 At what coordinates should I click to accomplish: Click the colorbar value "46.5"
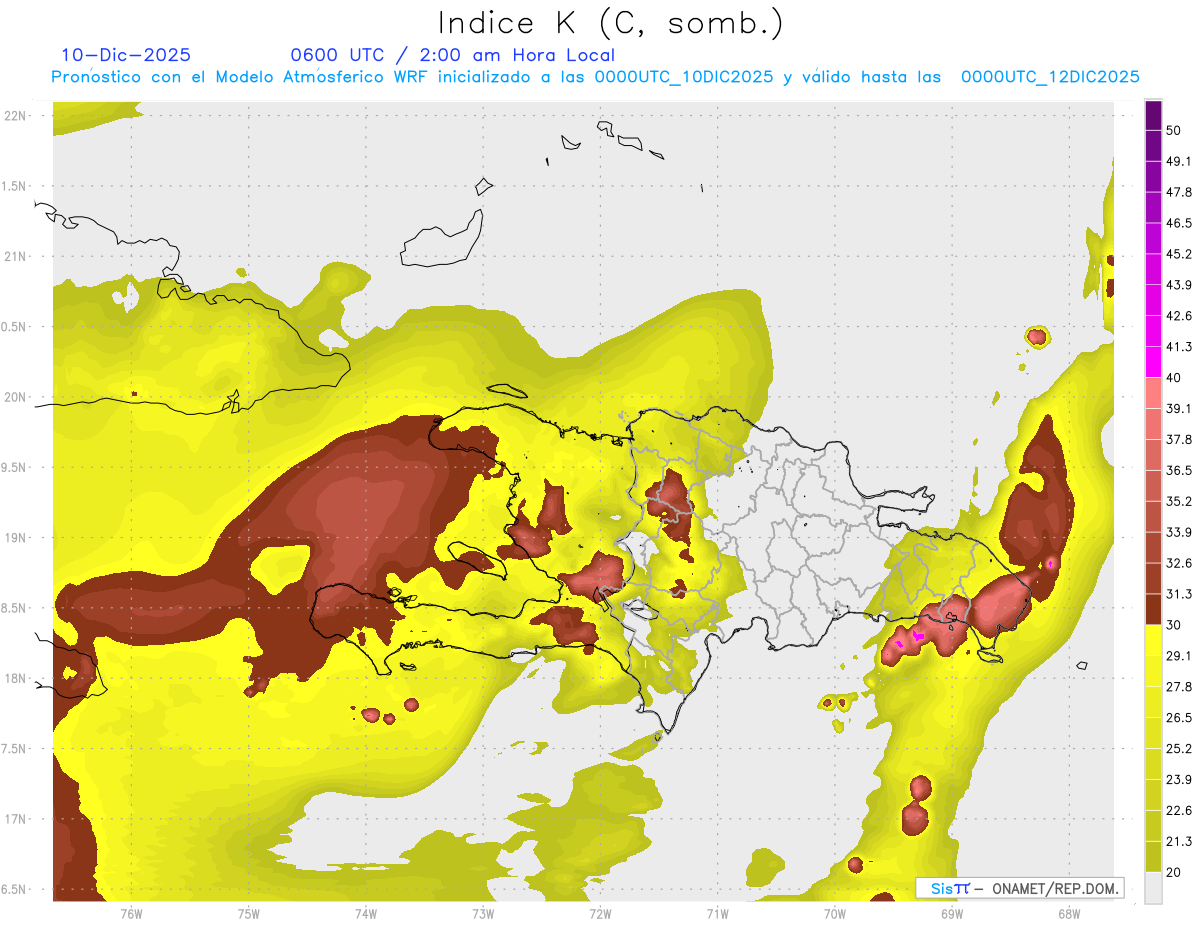[x=1179, y=224]
